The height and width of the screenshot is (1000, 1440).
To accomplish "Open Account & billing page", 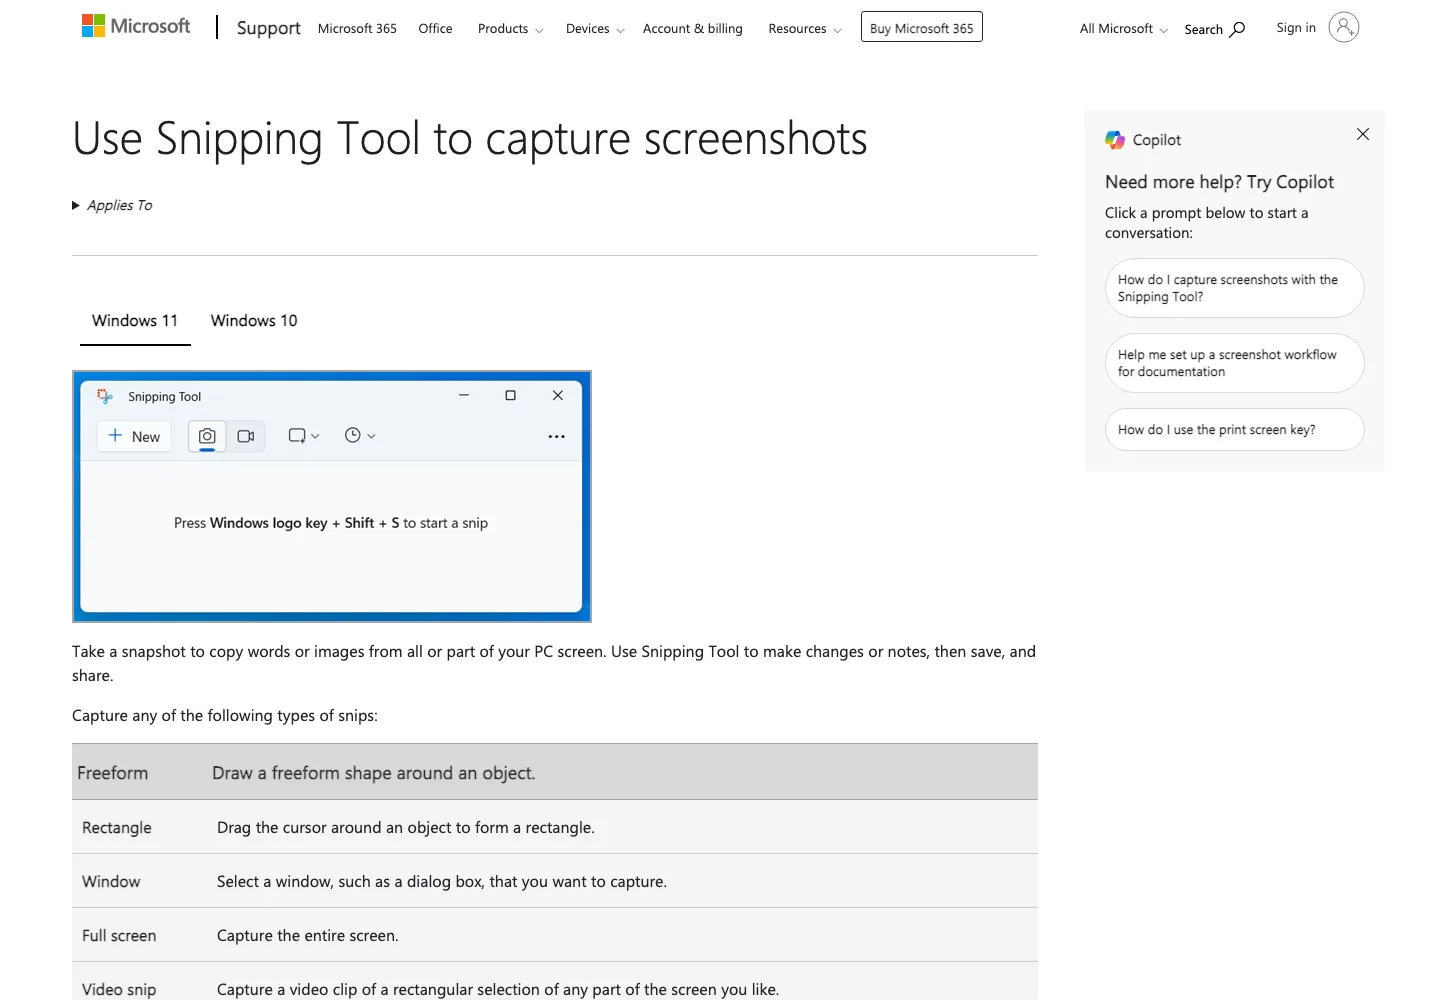I will 693,28.
